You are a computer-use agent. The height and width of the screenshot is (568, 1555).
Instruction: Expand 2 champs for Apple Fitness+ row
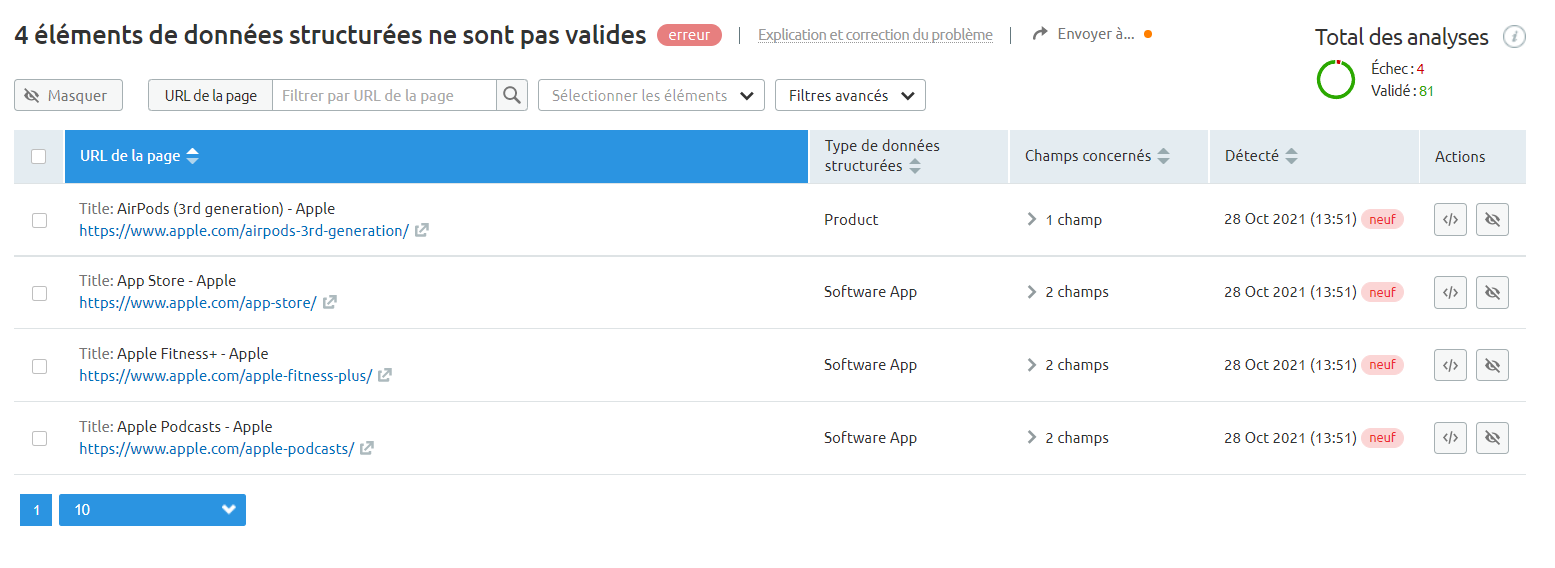tap(1067, 365)
